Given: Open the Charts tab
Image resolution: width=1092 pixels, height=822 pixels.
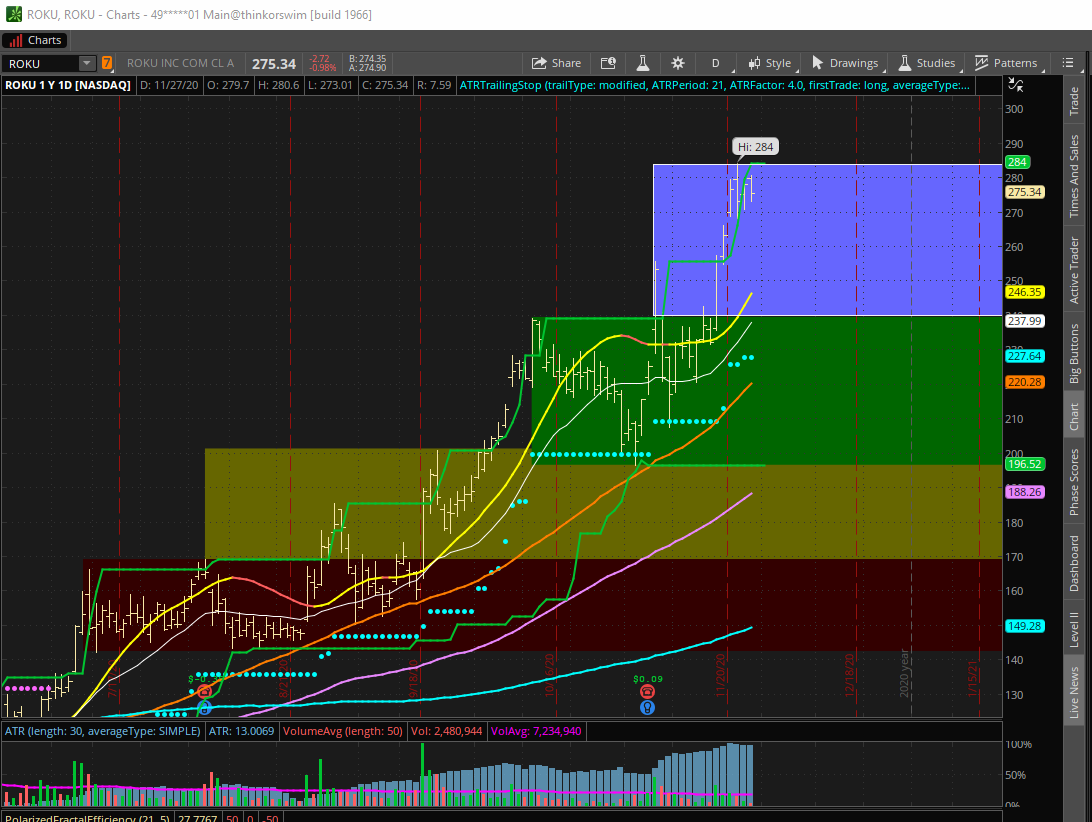Looking at the screenshot, I should pyautogui.click(x=36, y=40).
